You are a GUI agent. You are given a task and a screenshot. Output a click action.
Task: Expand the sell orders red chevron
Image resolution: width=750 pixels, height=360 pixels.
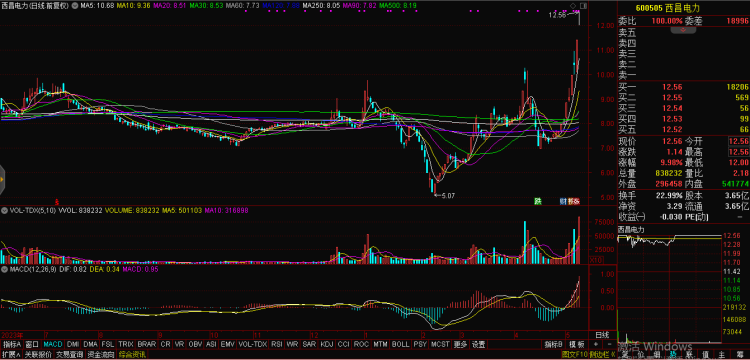click(683, 30)
